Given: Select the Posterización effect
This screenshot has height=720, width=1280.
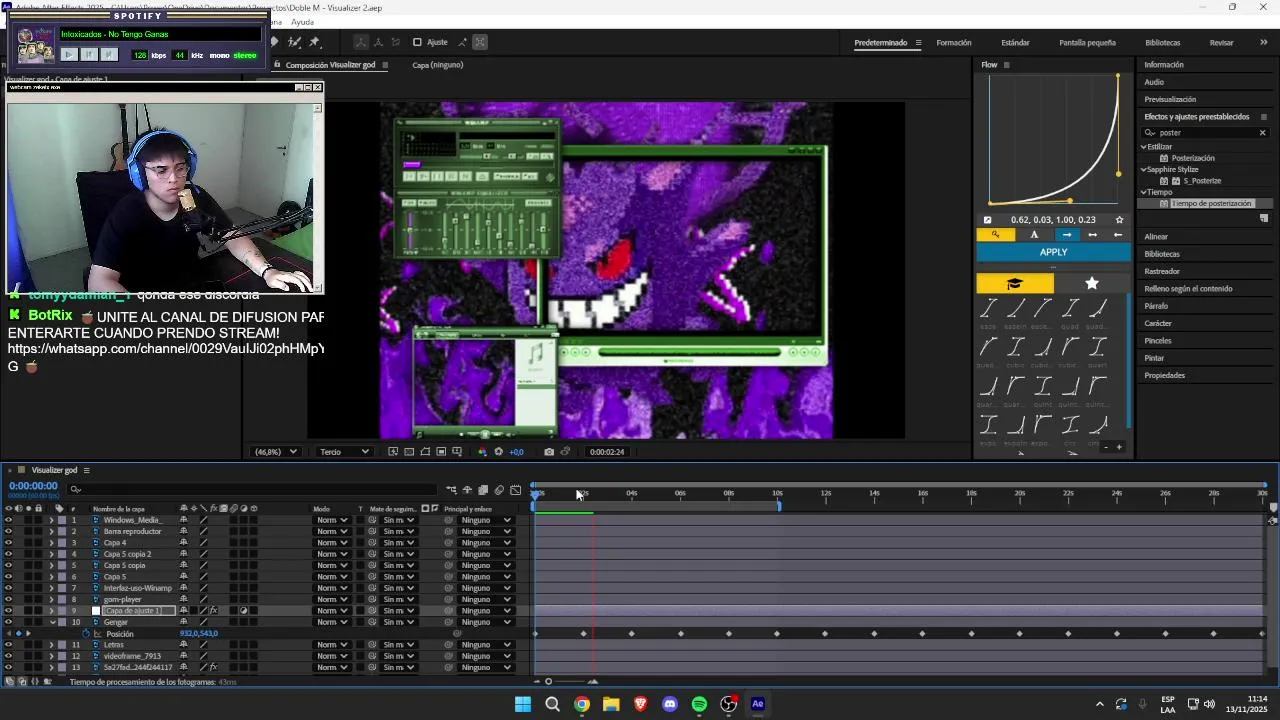Looking at the screenshot, I should coord(1193,158).
